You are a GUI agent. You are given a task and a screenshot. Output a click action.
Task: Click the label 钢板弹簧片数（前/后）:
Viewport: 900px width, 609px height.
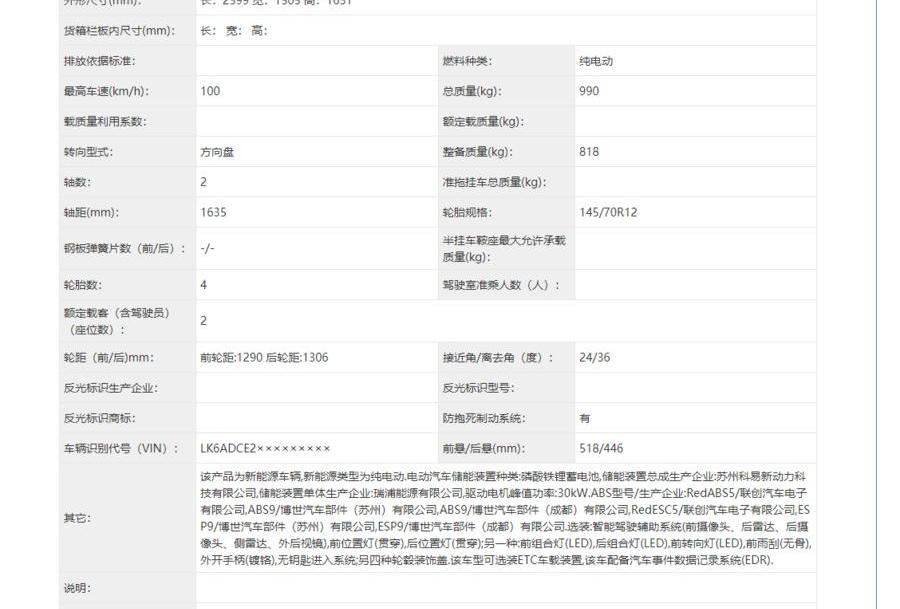click(125, 248)
